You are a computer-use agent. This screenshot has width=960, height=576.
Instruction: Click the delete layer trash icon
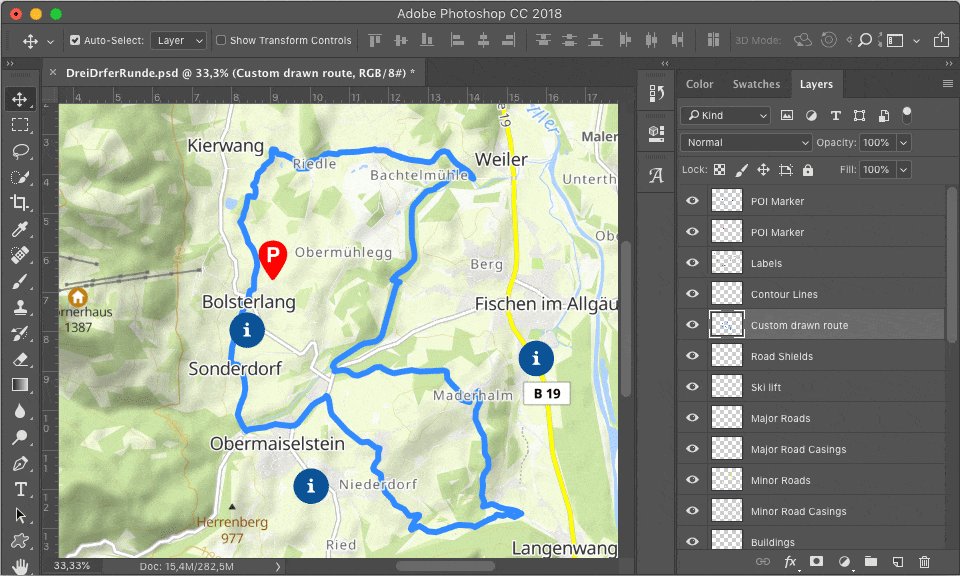tap(924, 563)
